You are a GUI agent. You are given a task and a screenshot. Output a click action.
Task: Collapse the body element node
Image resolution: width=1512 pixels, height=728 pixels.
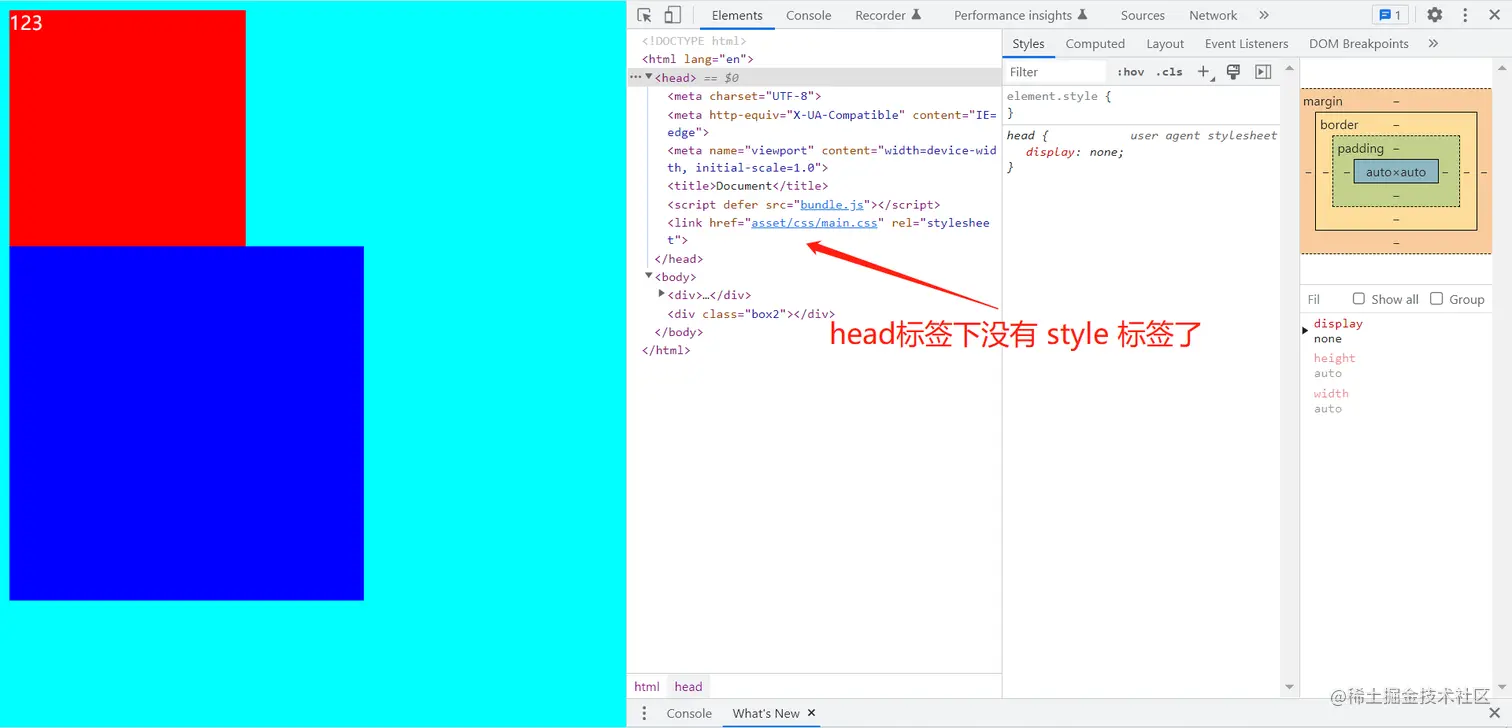tap(649, 276)
